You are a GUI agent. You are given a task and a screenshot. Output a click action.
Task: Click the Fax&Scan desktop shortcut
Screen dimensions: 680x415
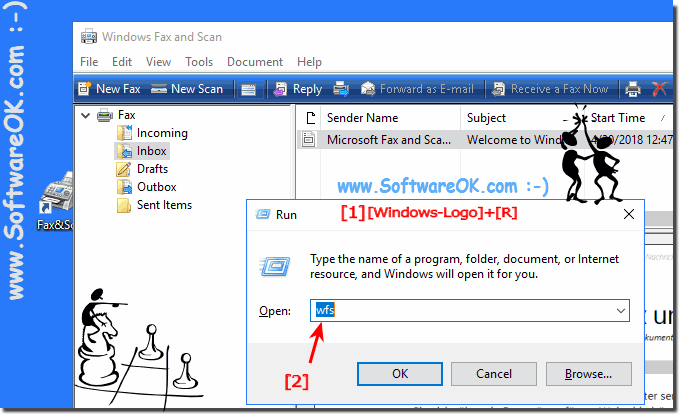pyautogui.click(x=56, y=202)
